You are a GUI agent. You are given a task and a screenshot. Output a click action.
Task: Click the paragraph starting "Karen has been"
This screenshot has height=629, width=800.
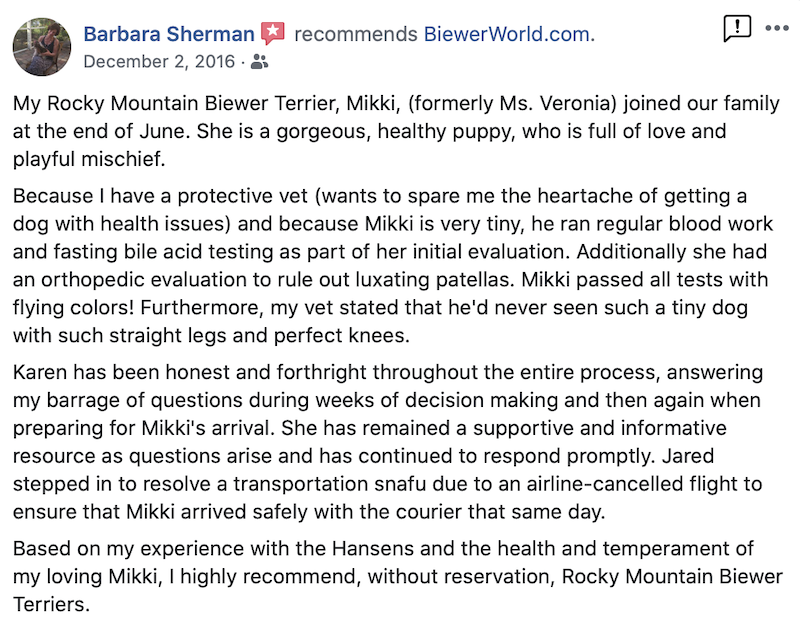(x=390, y=442)
